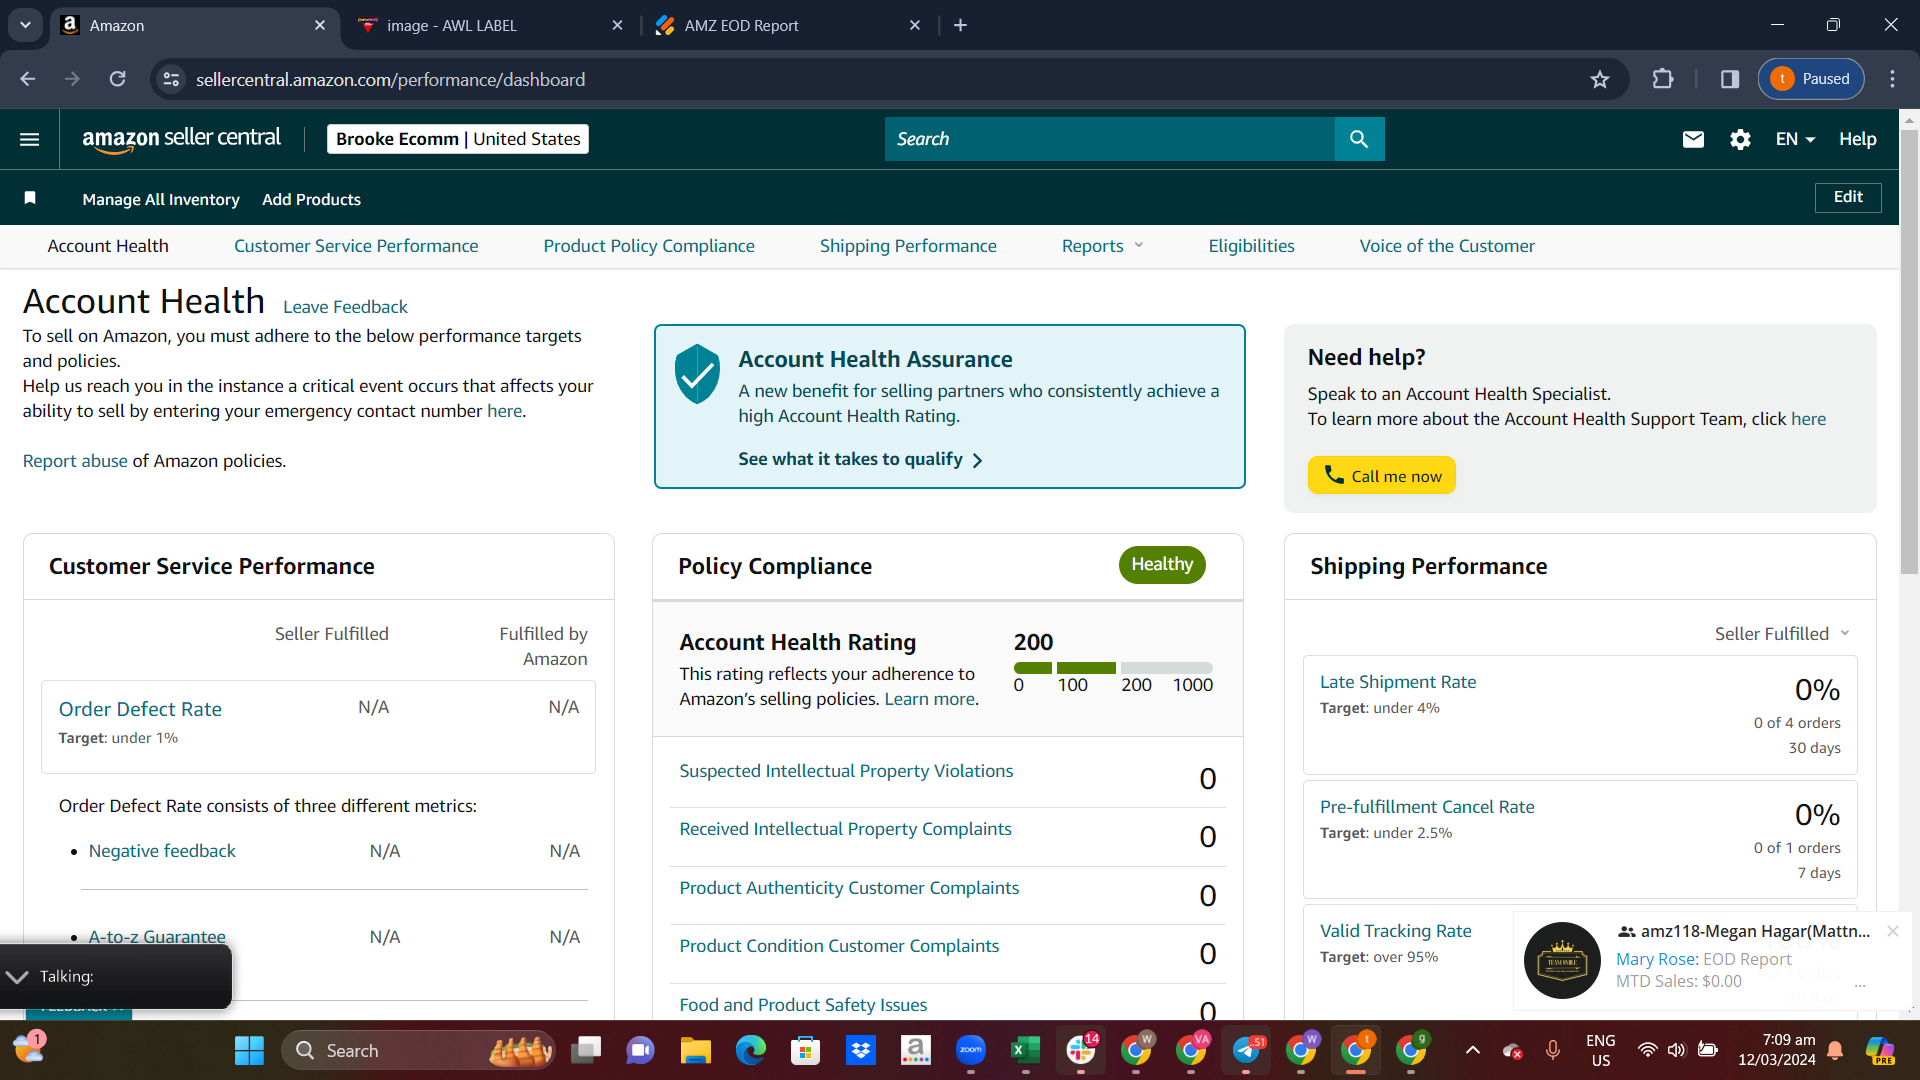Open the Negative feedback link
Image resolution: width=1920 pixels, height=1080 pixels.
click(x=162, y=851)
